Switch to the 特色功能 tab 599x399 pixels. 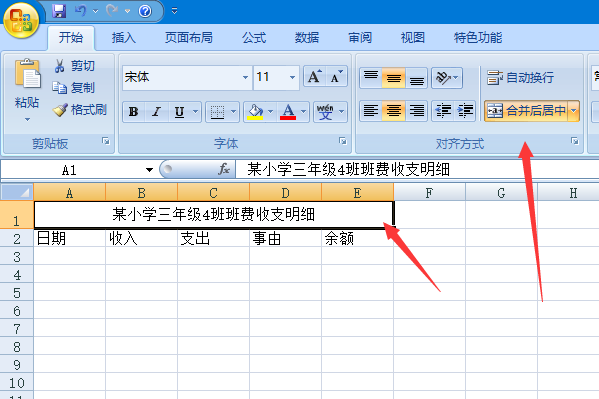tap(478, 38)
